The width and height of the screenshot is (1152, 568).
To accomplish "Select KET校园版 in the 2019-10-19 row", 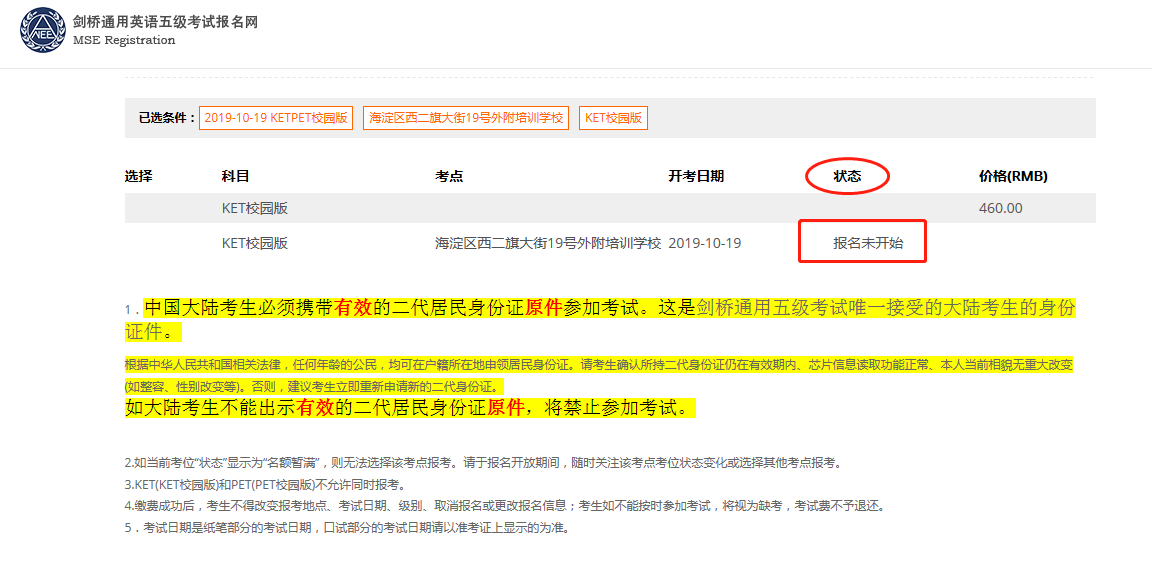I will point(254,243).
